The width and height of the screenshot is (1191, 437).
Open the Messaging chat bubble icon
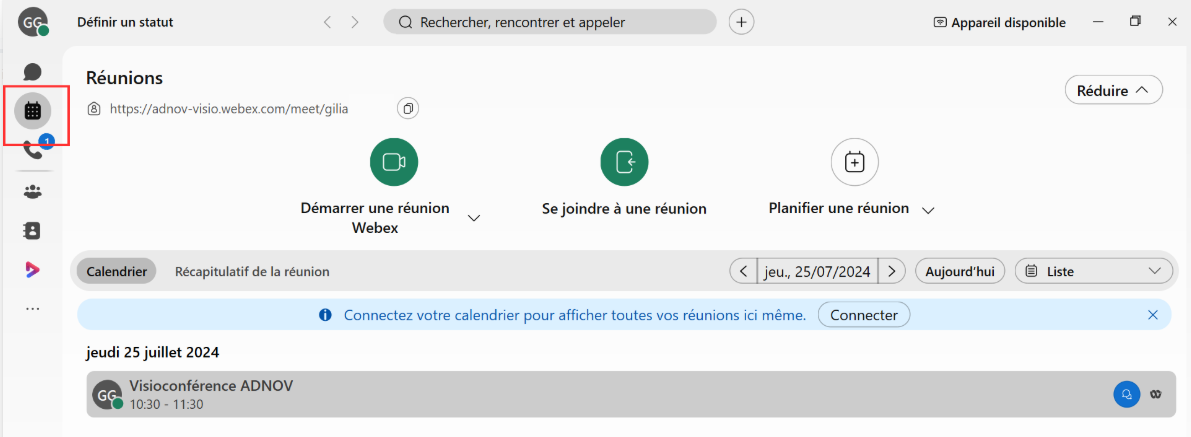click(x=32, y=72)
